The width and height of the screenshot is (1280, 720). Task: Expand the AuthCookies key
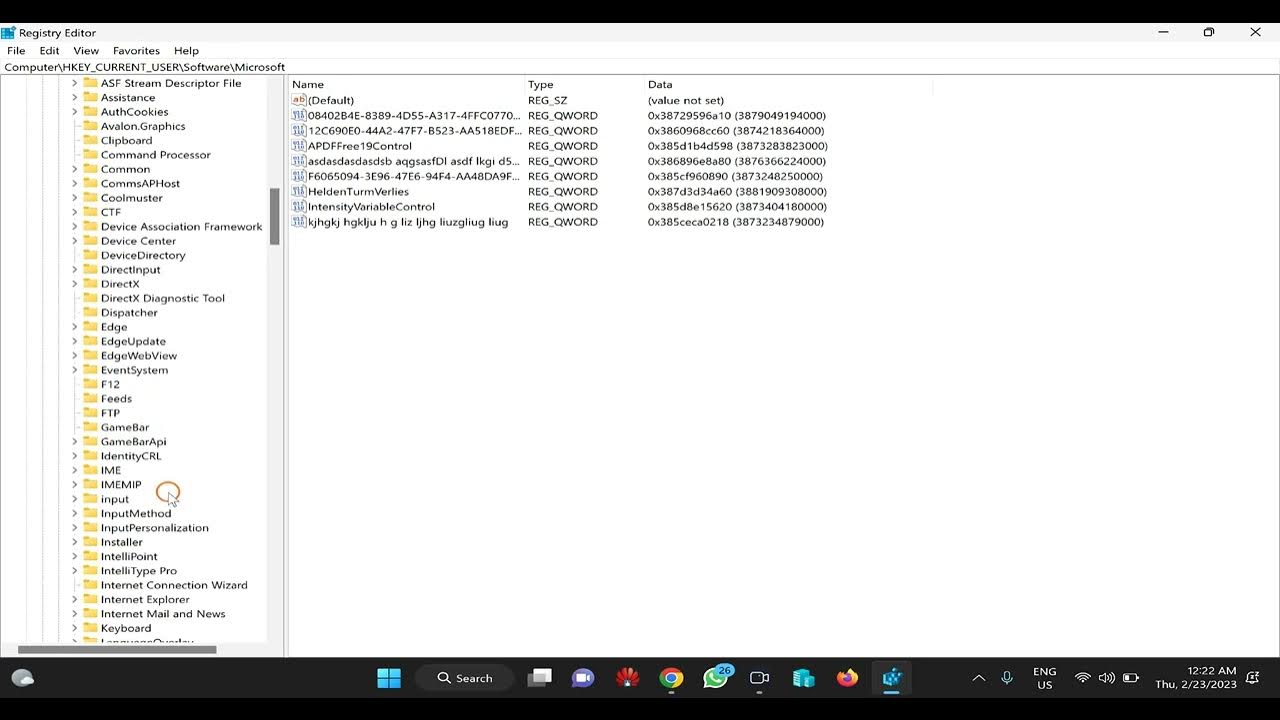(x=74, y=112)
